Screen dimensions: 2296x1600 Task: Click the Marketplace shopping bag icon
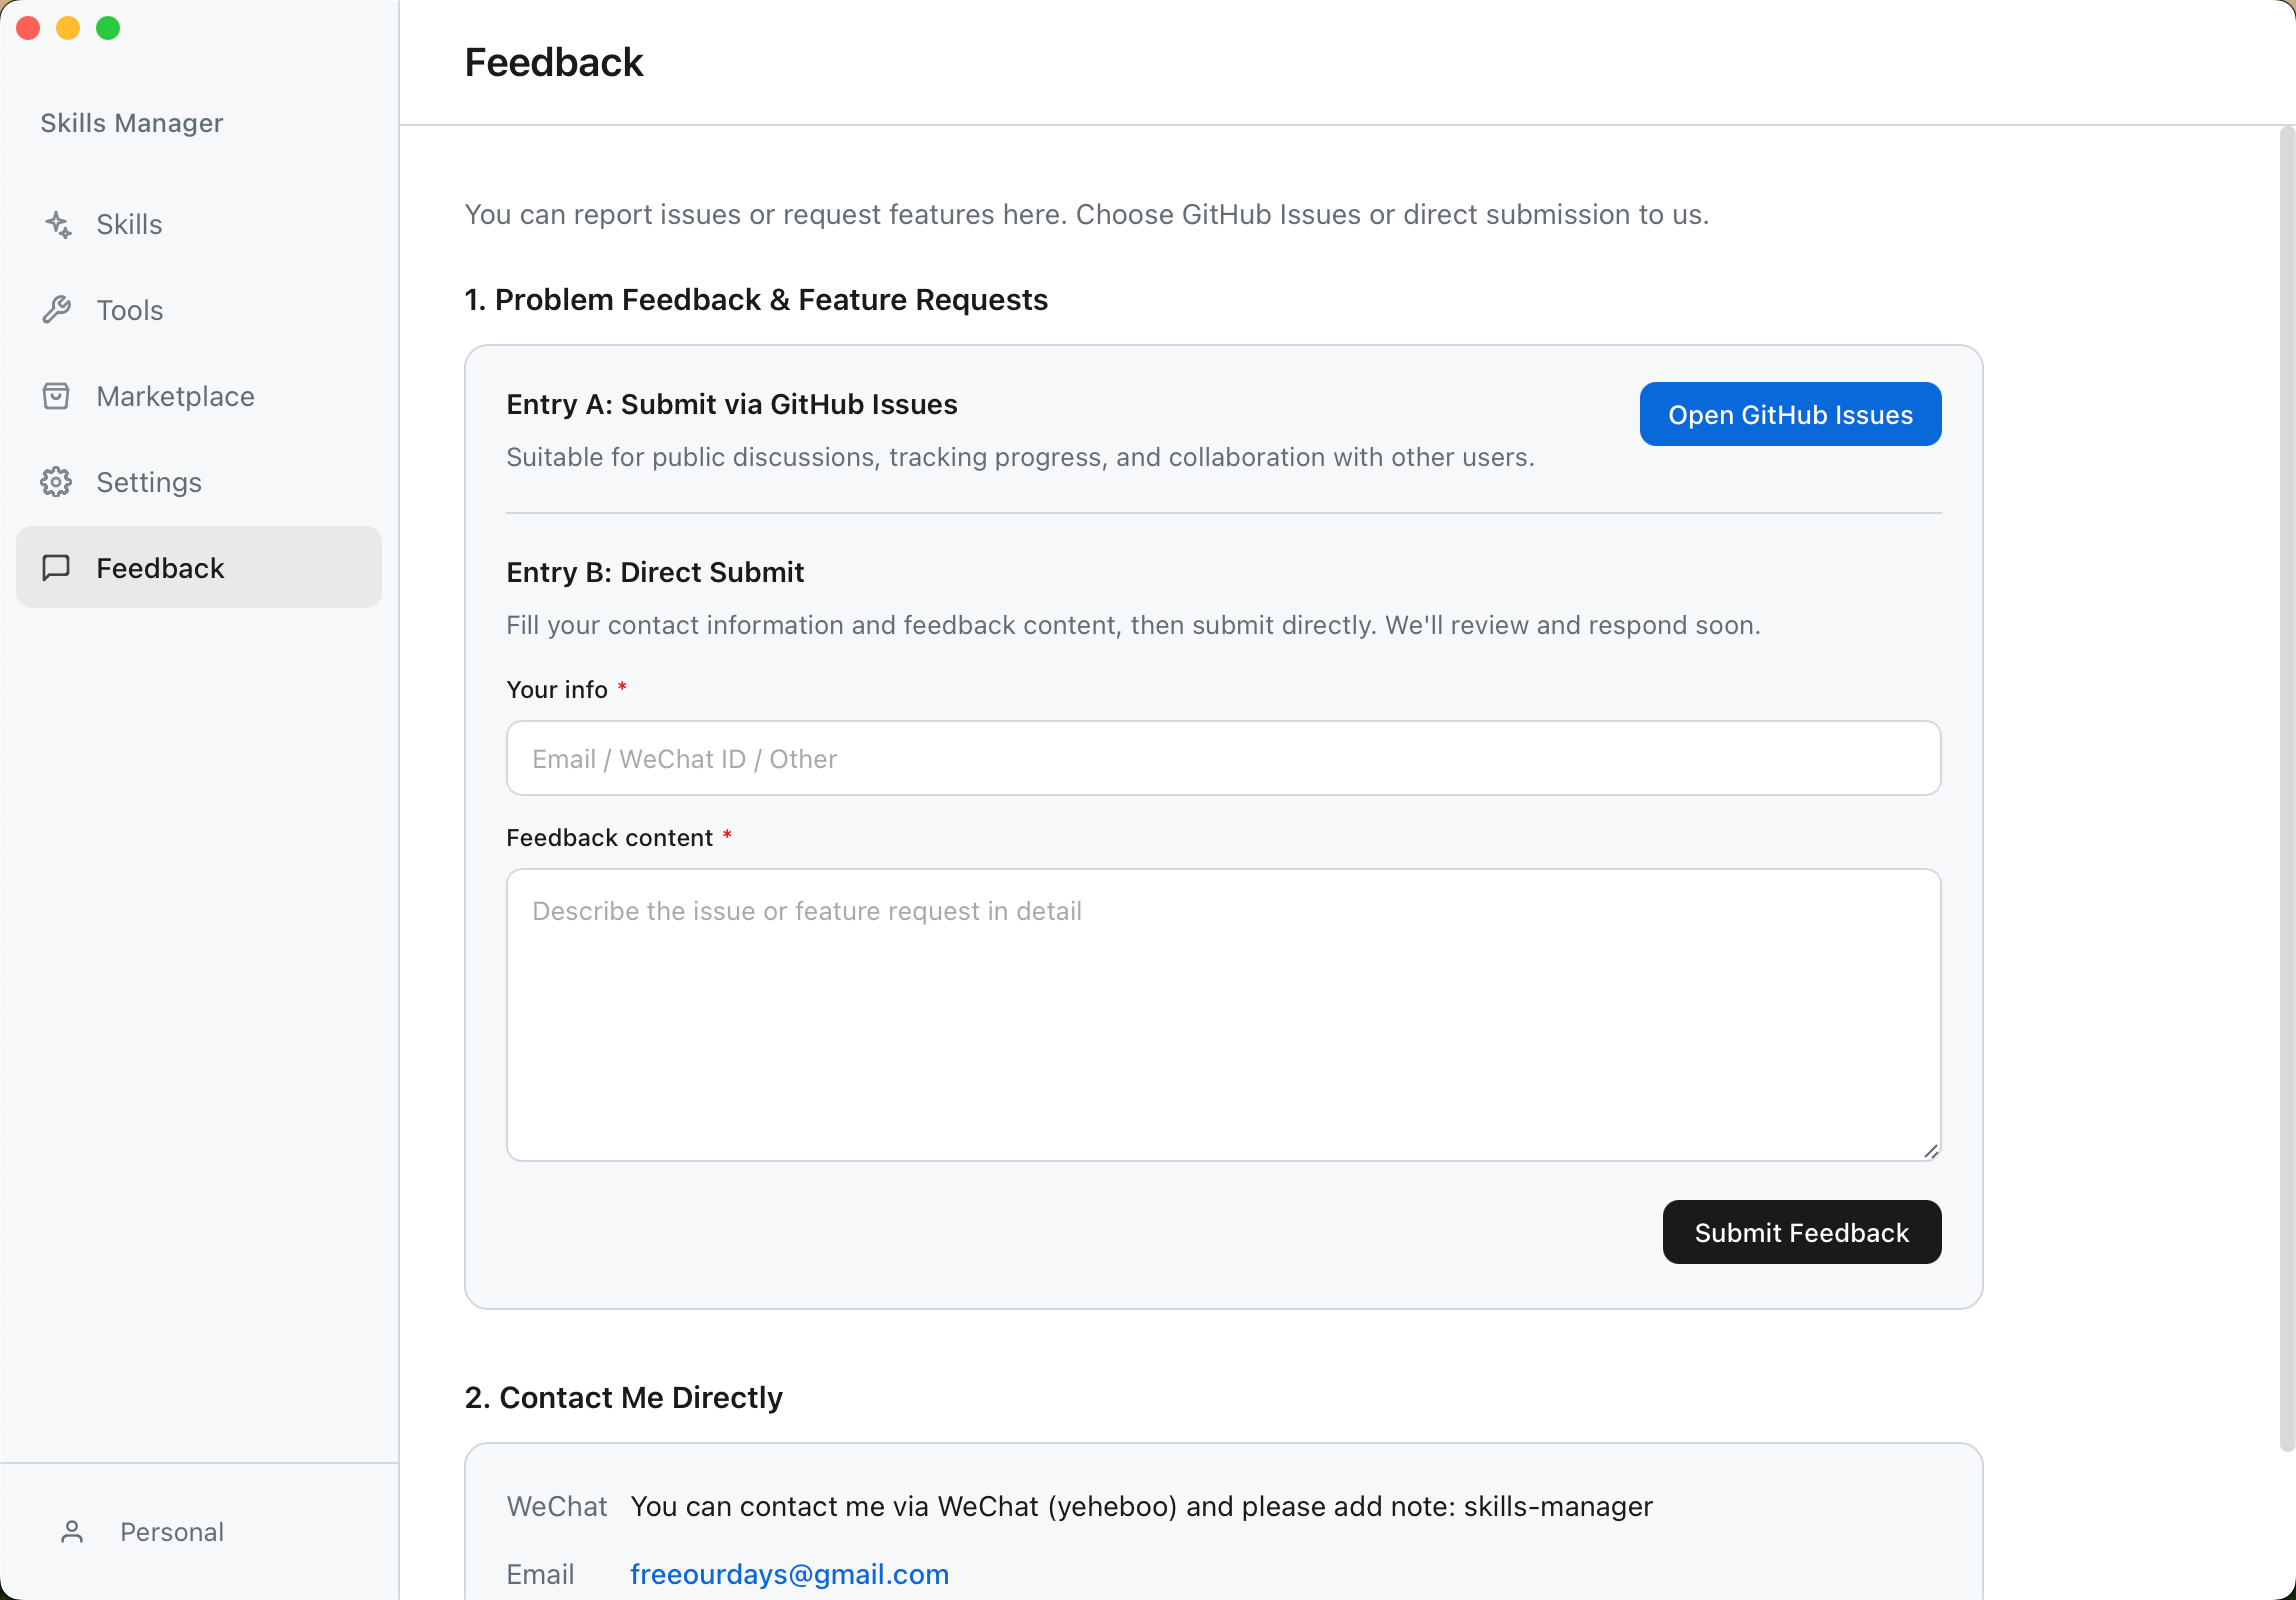(x=56, y=396)
